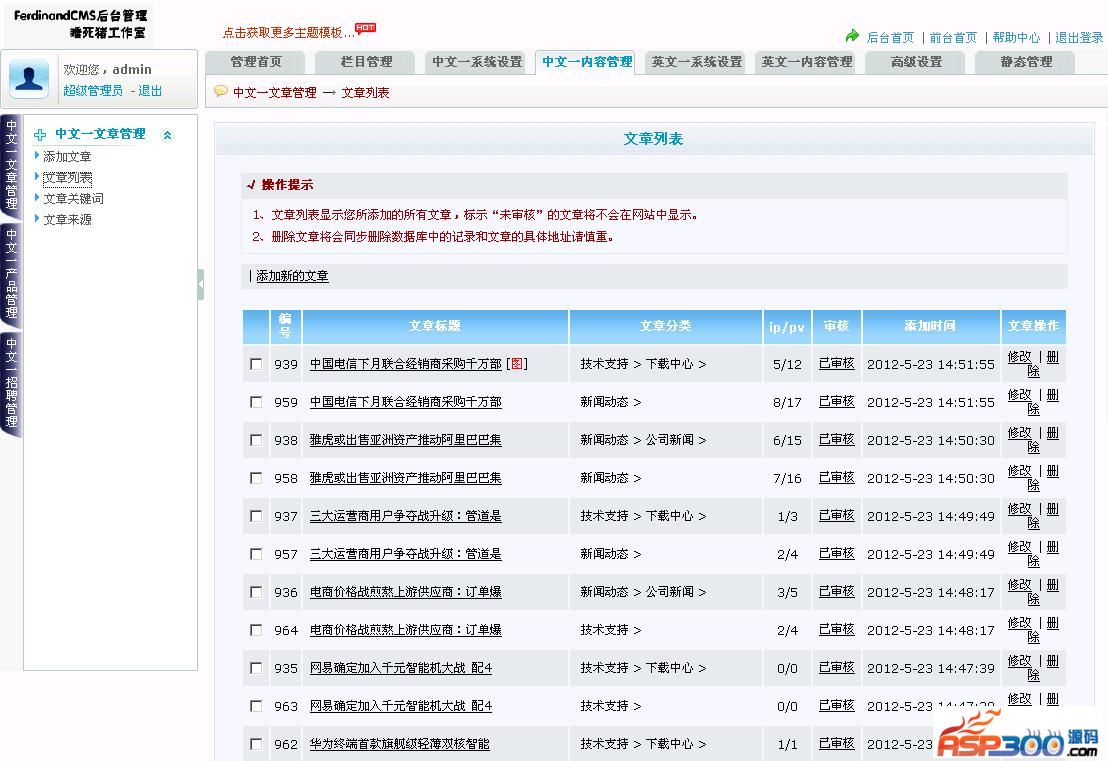This screenshot has height=761, width=1108.
Task: Tick the checkbox for article 939
Action: [x=256, y=364]
